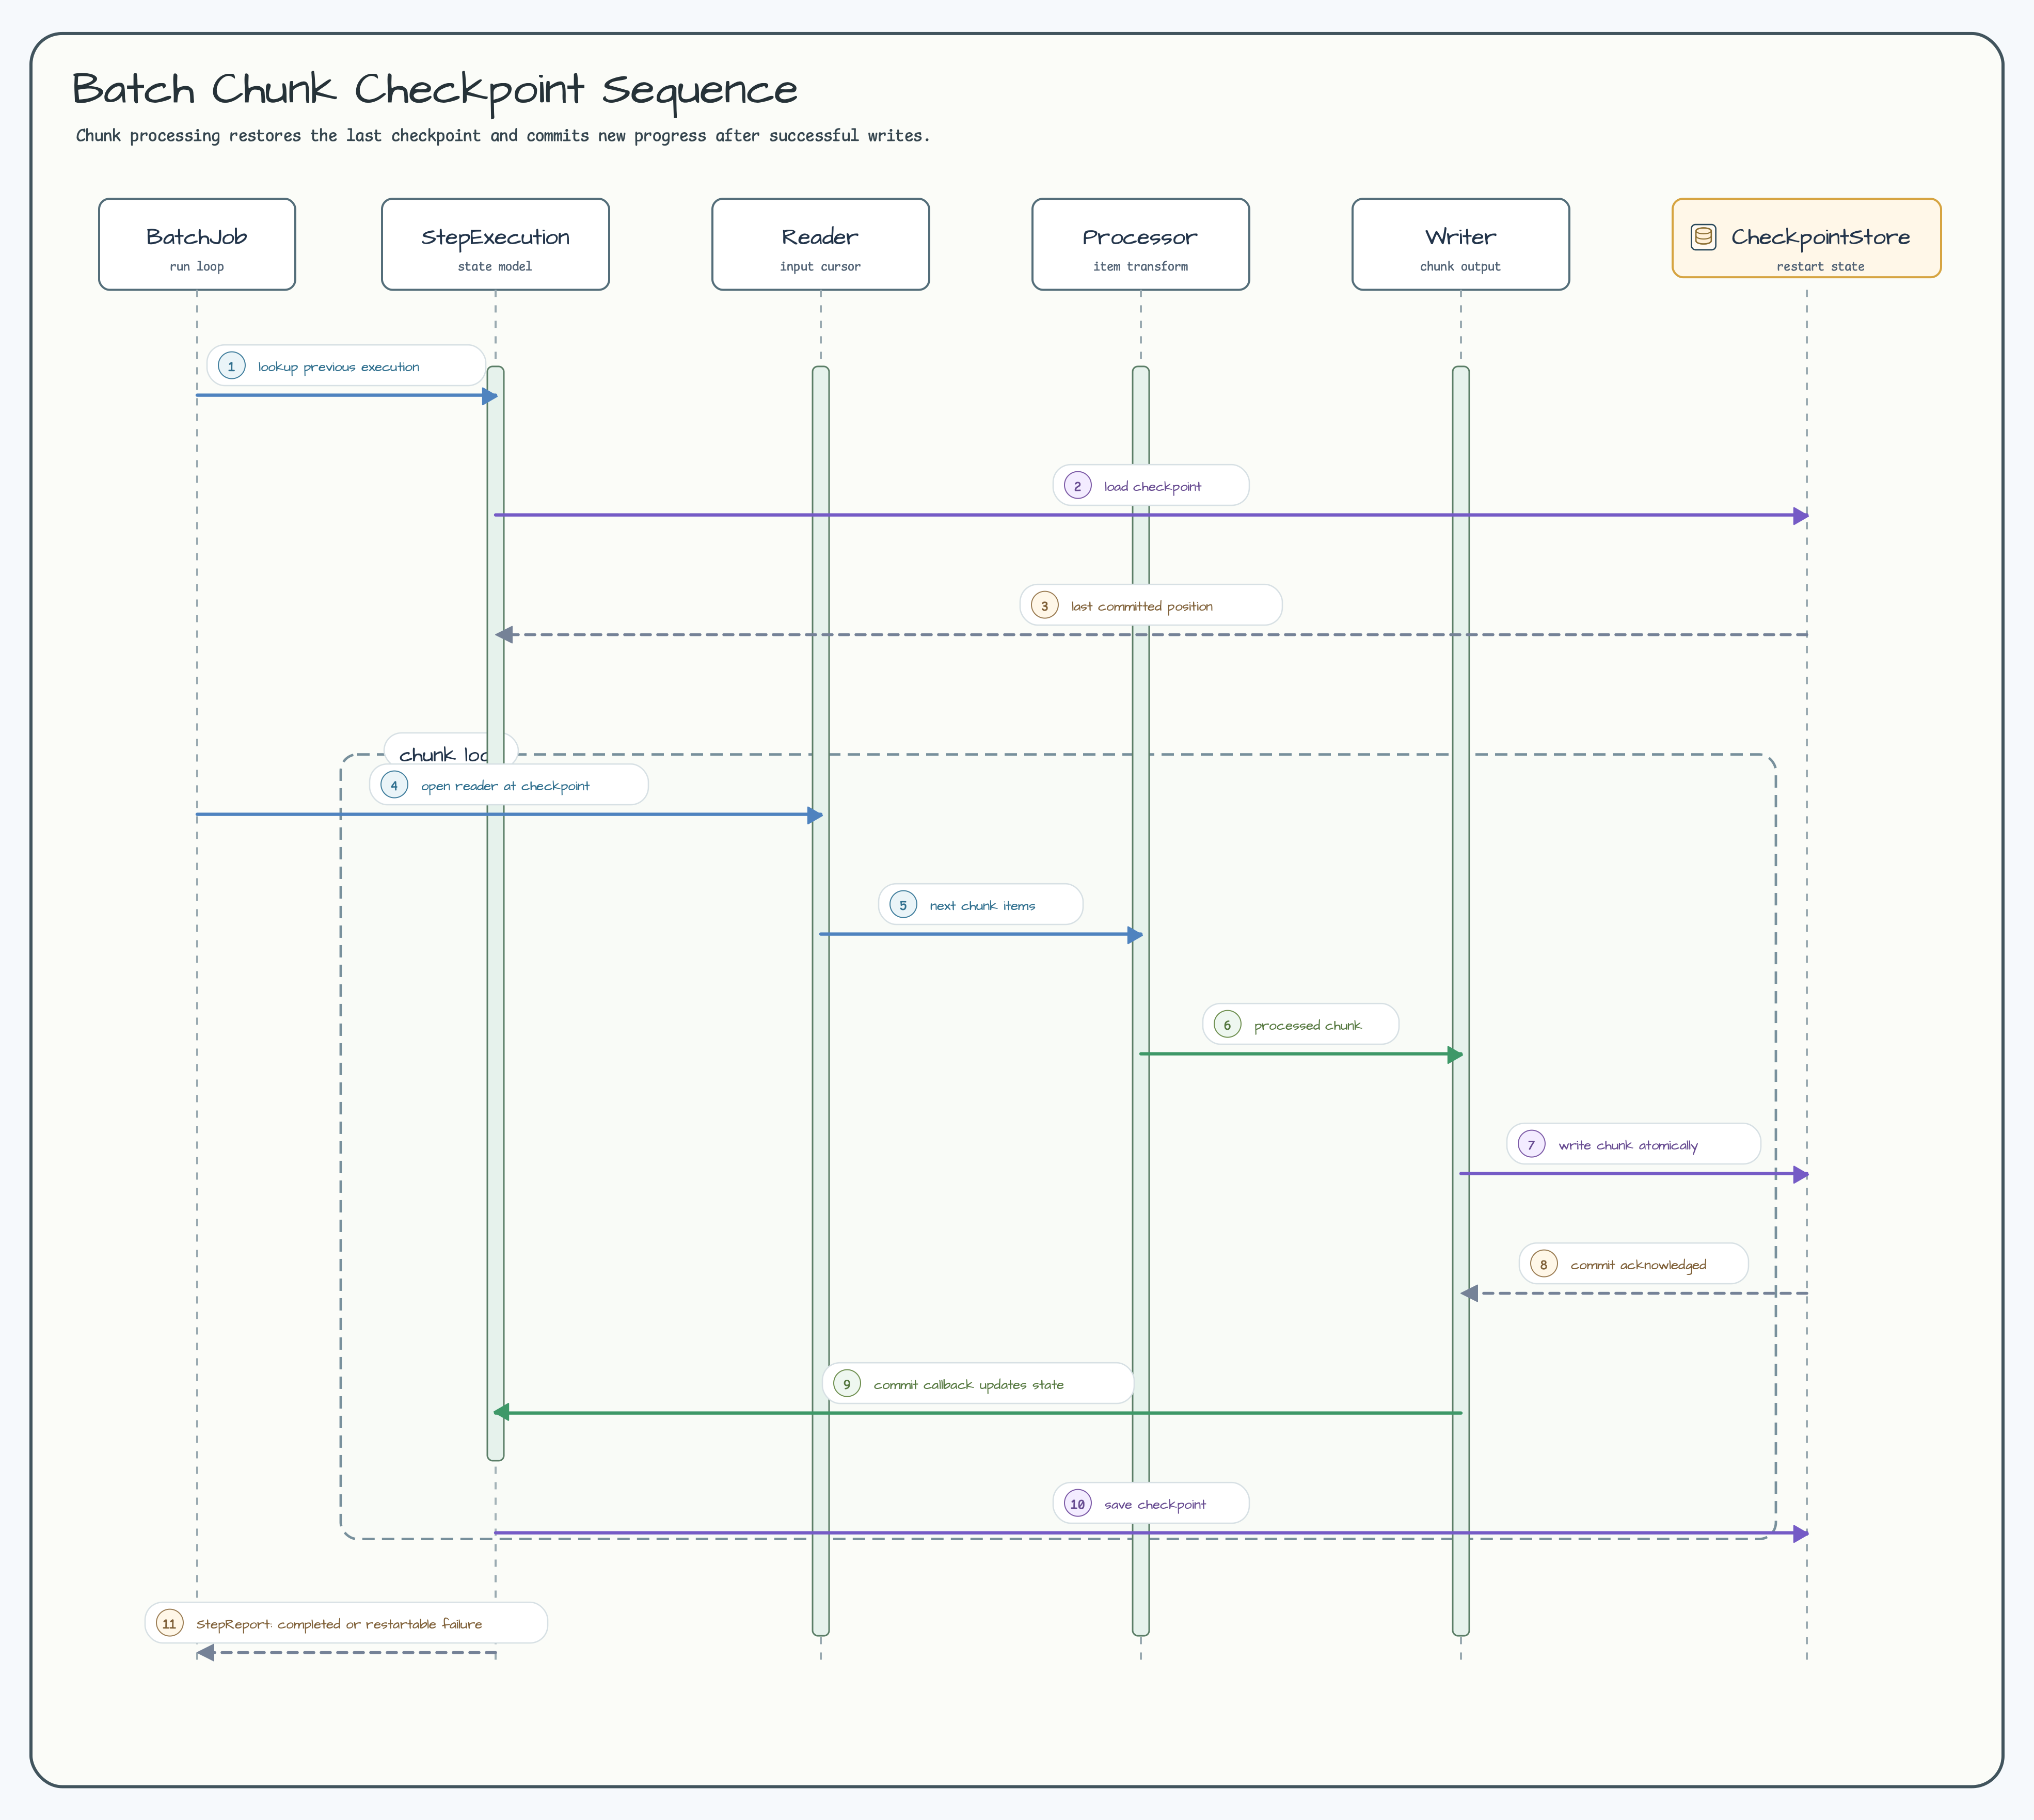Click the 'write chunk atomically' label
Image resolution: width=2034 pixels, height=1820 pixels.
1633,1144
